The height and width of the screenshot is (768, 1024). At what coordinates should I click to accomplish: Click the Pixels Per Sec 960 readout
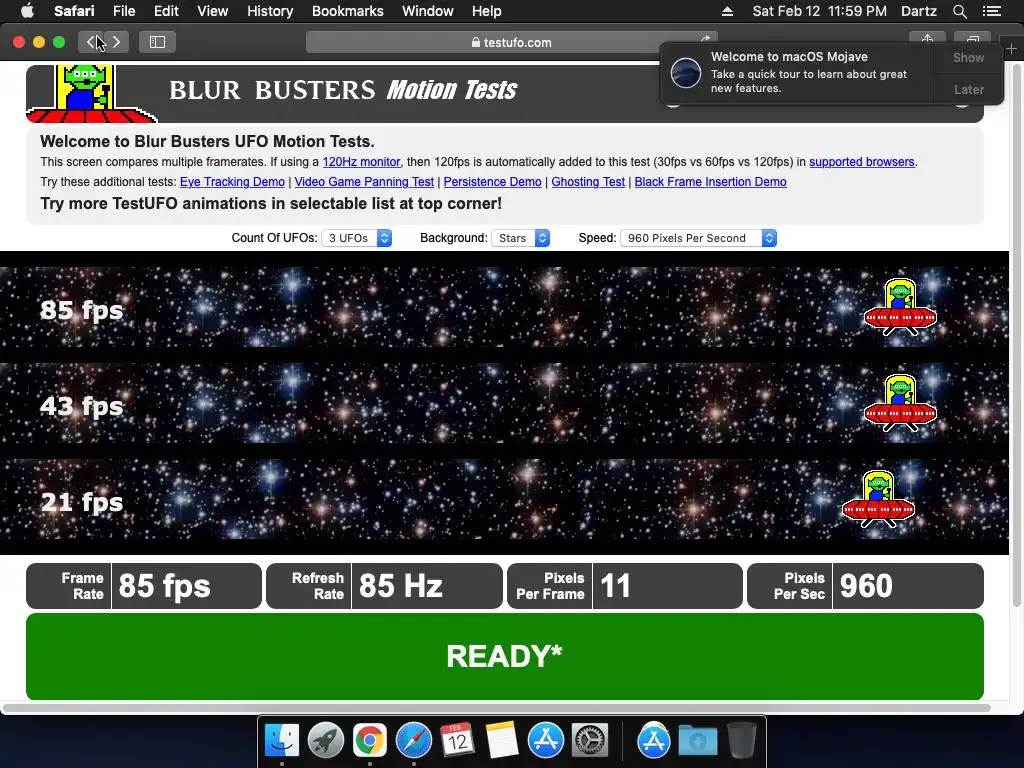pyautogui.click(x=865, y=586)
